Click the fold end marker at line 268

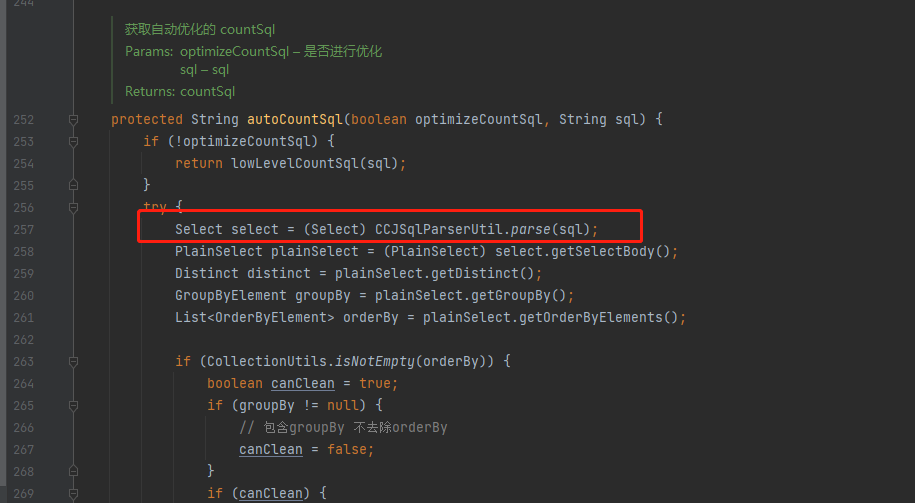(x=74, y=471)
